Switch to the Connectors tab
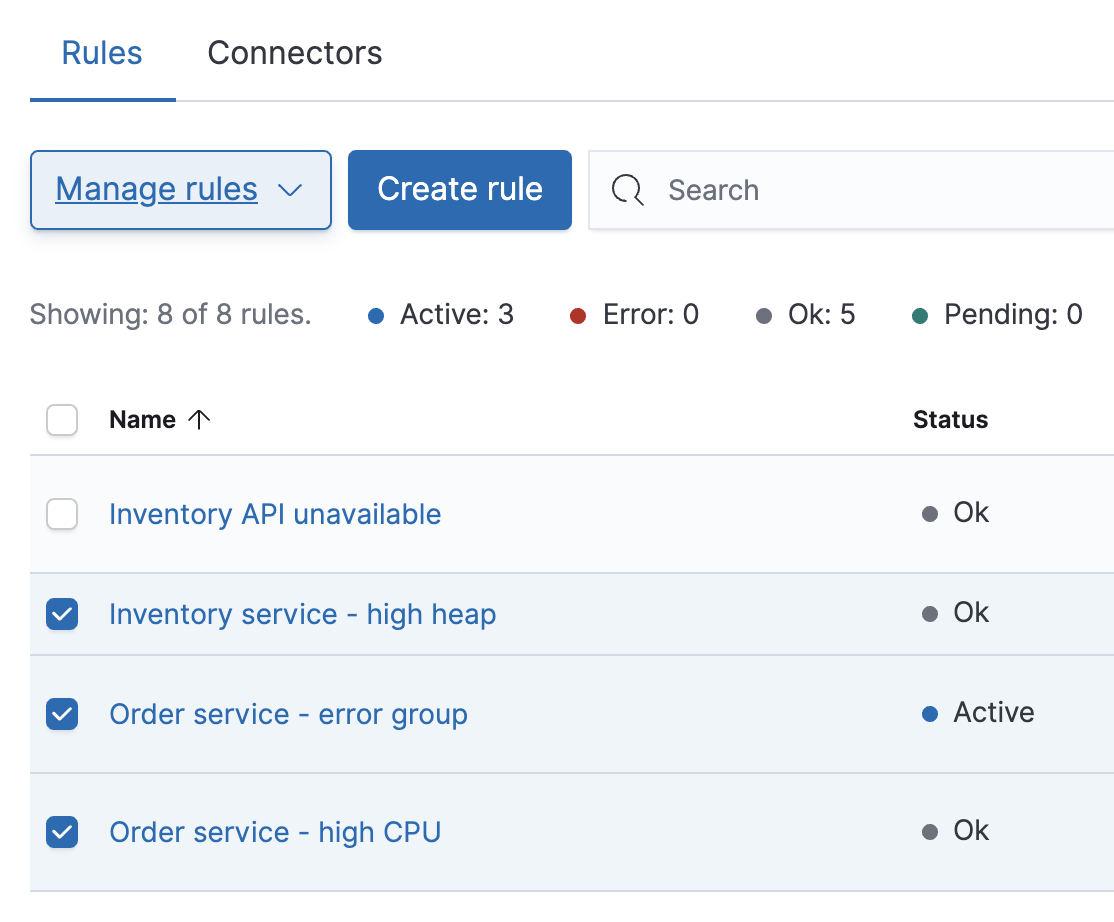The image size is (1114, 922). [295, 53]
